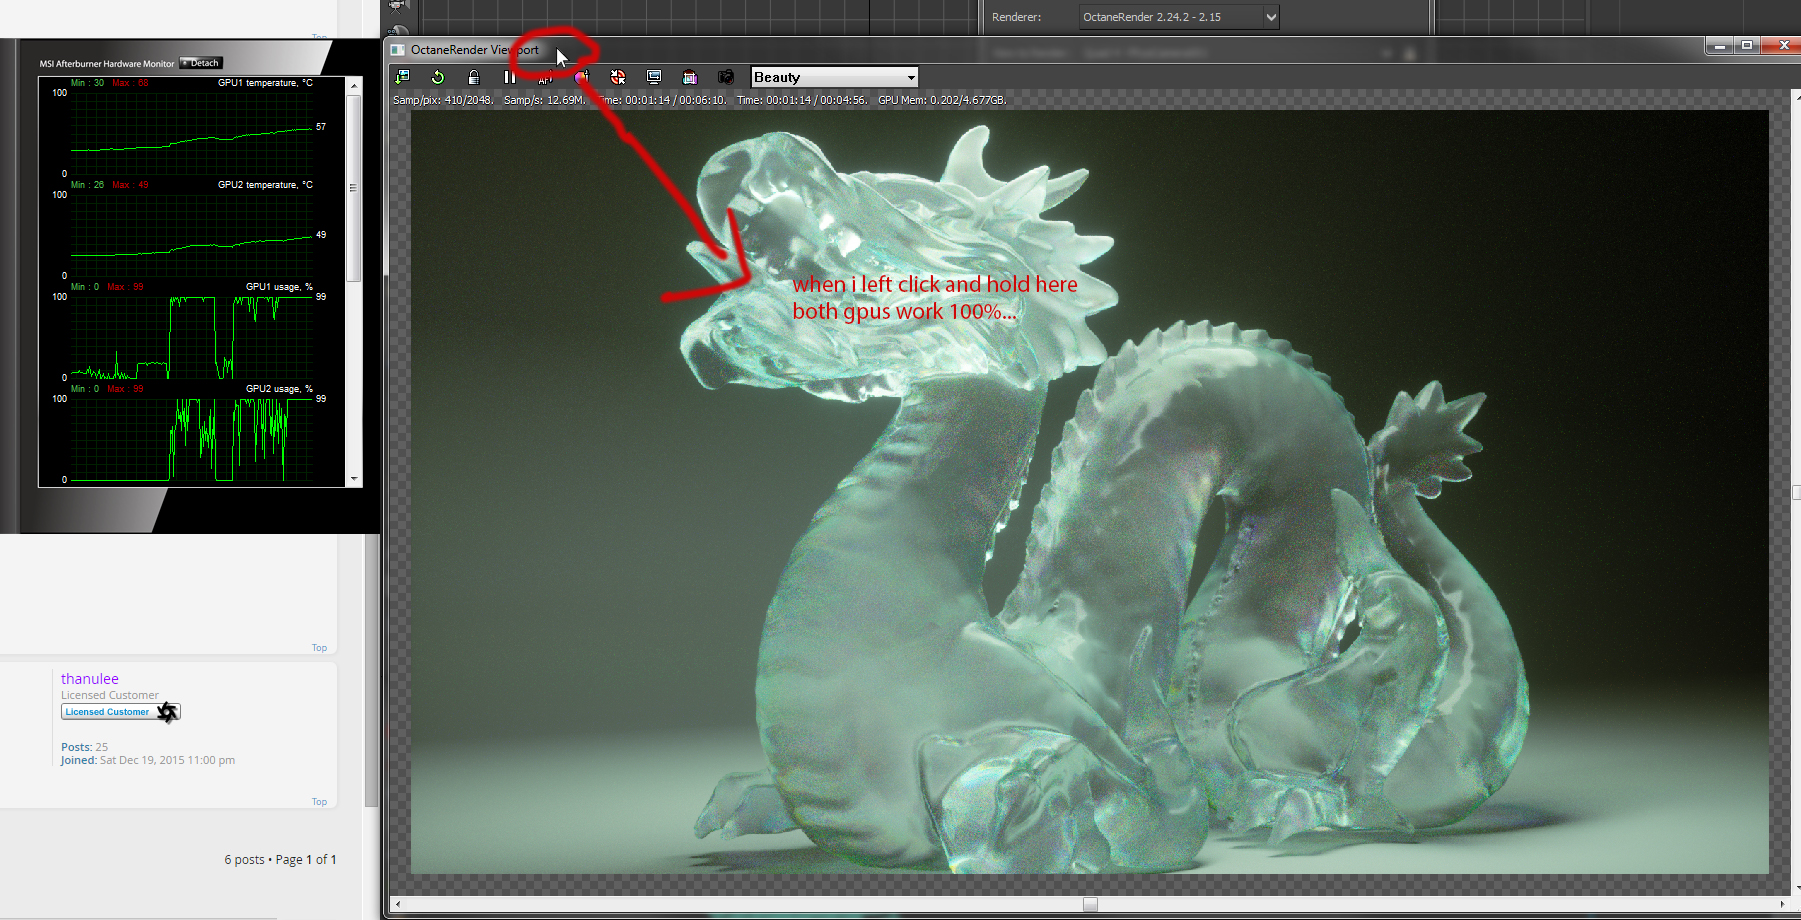Click the red crosshair target picker icon
Image resolution: width=1801 pixels, height=920 pixels.
tap(618, 77)
